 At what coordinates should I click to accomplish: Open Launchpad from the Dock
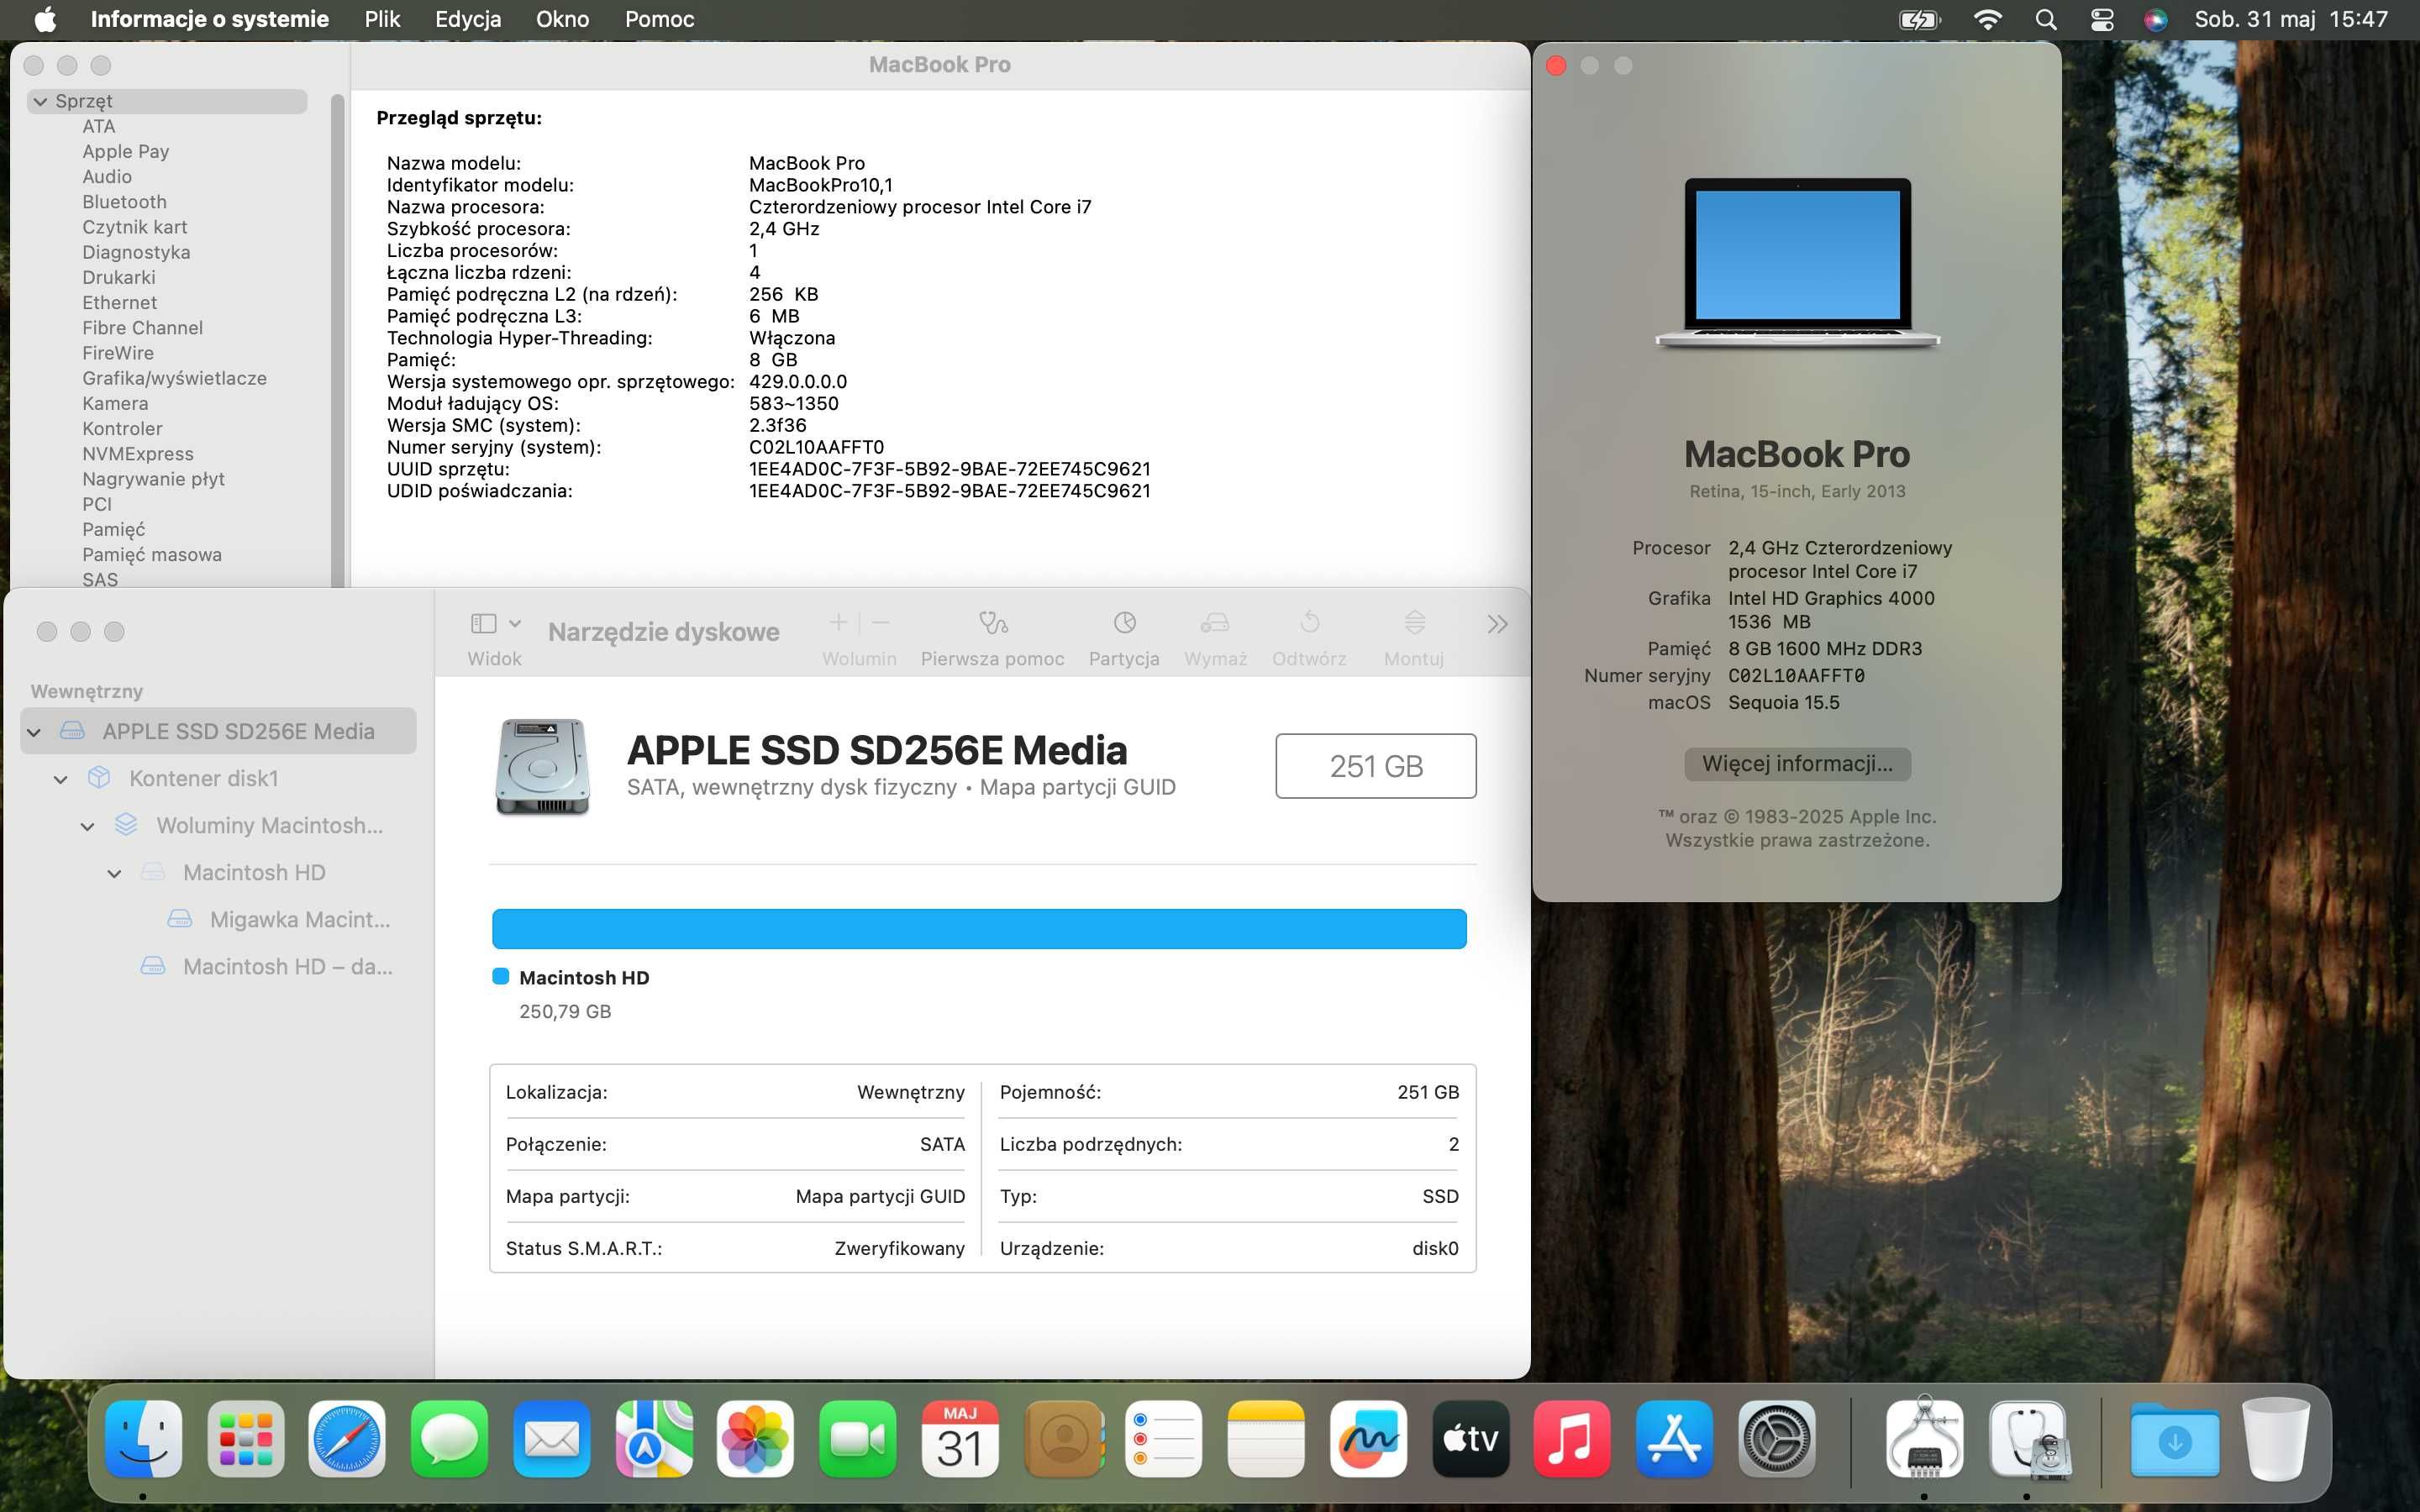(x=246, y=1439)
